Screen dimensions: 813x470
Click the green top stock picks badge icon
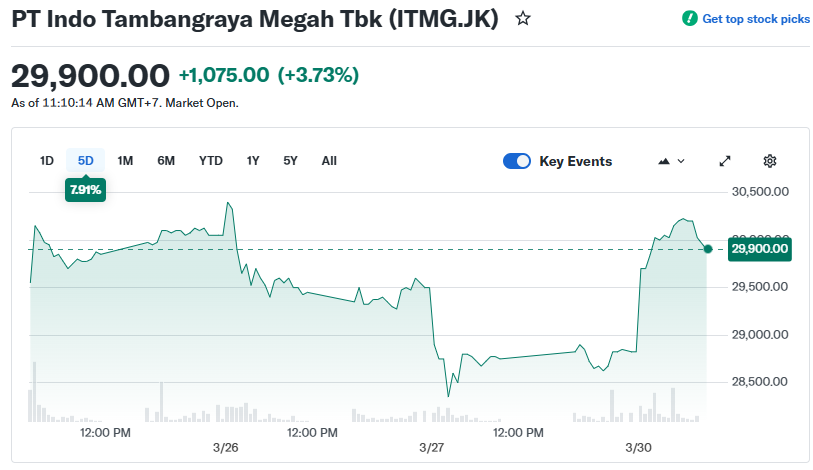(690, 19)
